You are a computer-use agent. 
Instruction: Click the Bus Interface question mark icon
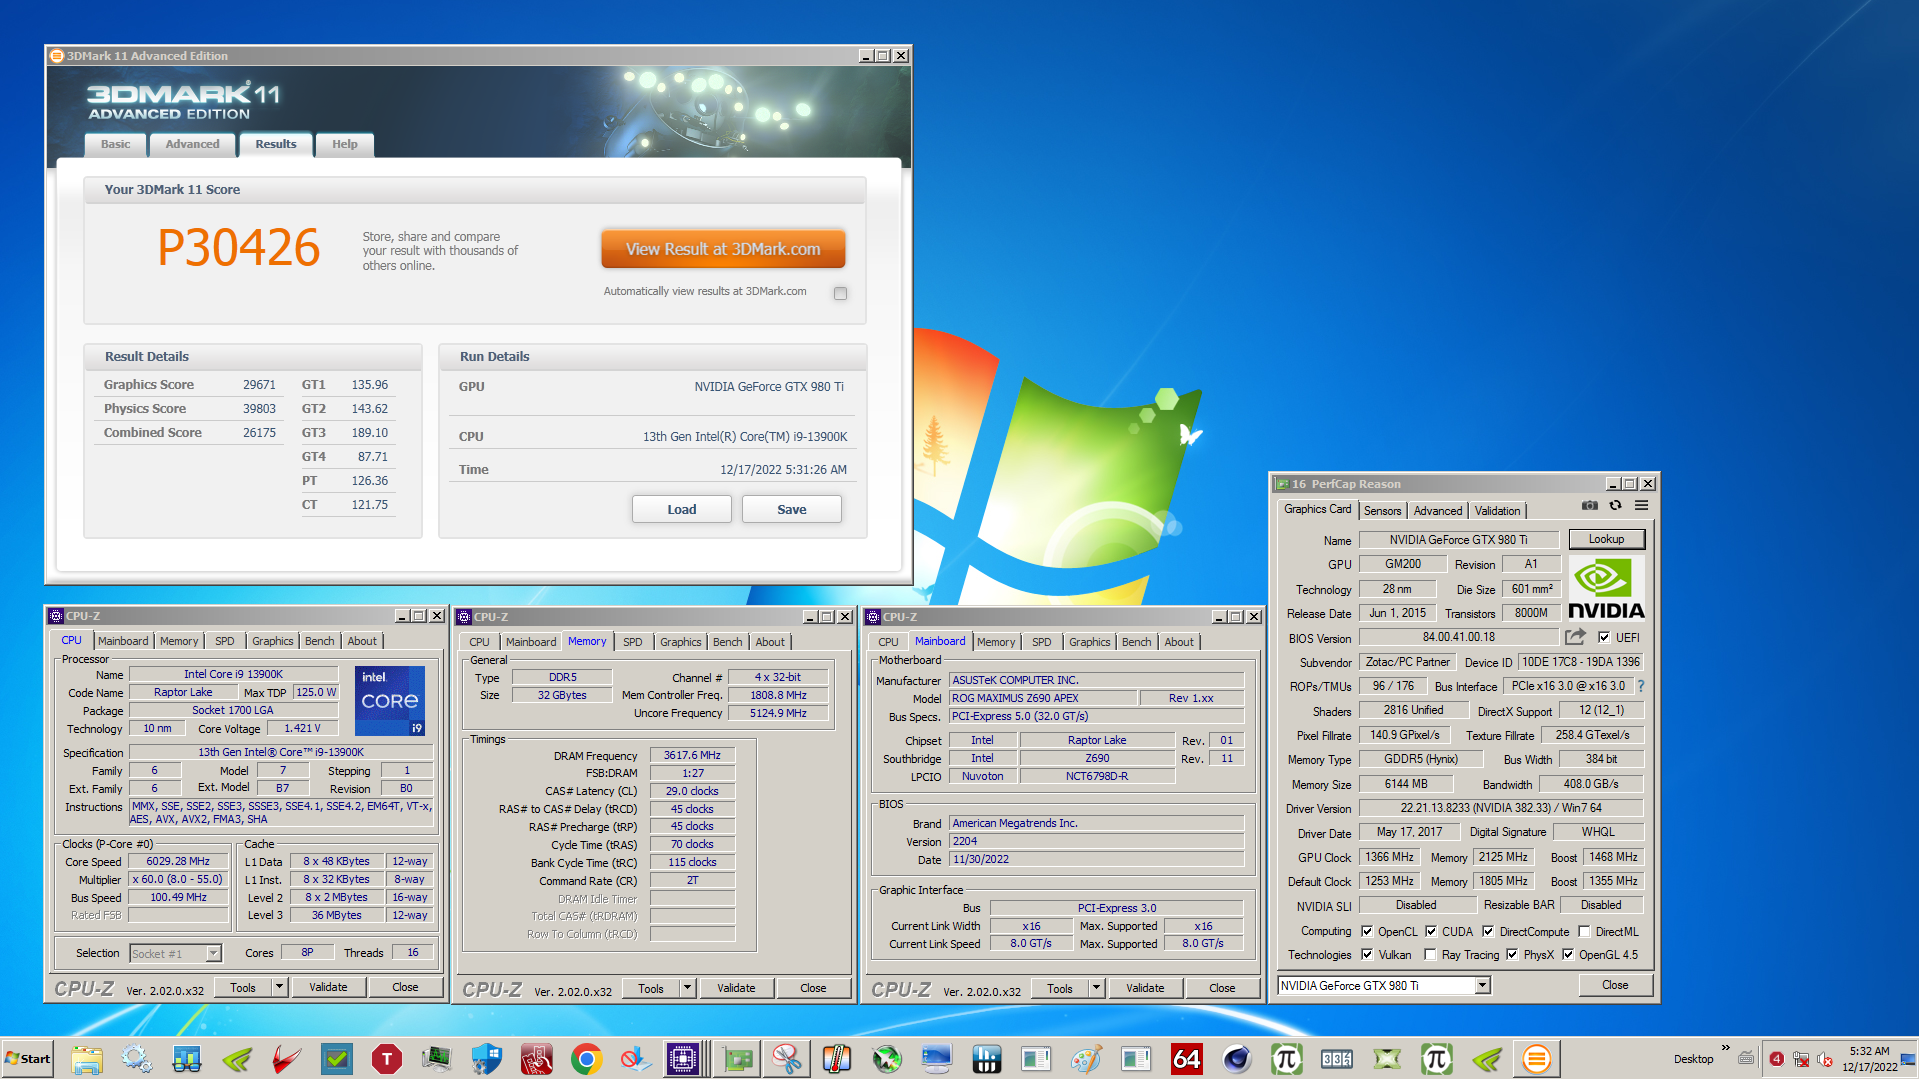pos(1640,686)
